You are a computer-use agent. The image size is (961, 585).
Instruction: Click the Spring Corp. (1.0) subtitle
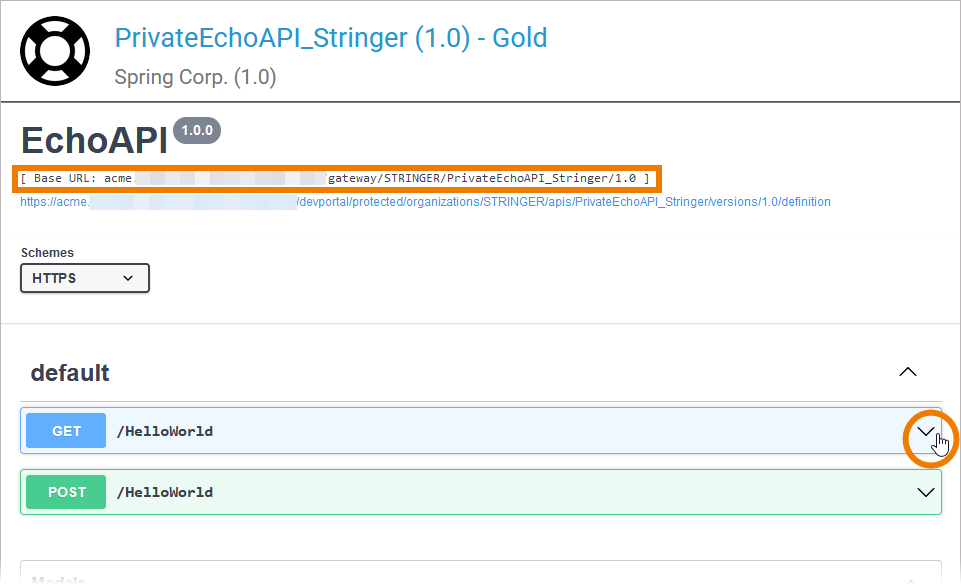click(x=195, y=76)
